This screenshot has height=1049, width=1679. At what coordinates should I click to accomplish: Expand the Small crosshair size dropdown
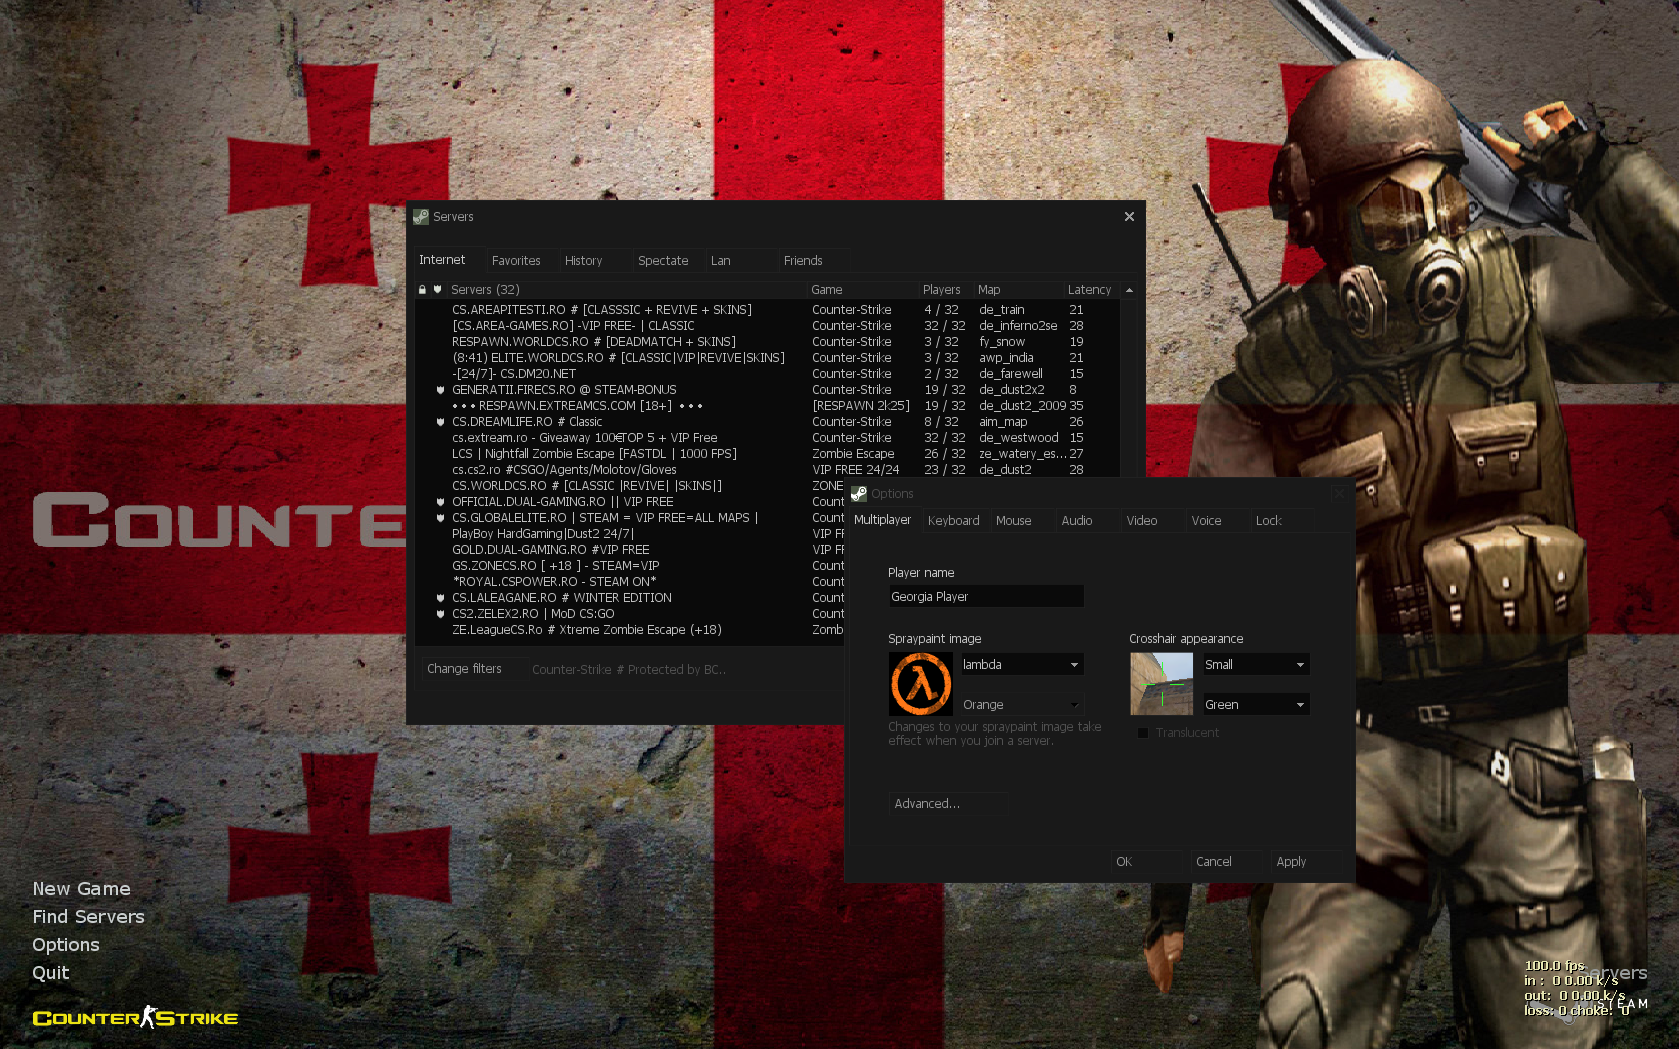[x=1300, y=665]
